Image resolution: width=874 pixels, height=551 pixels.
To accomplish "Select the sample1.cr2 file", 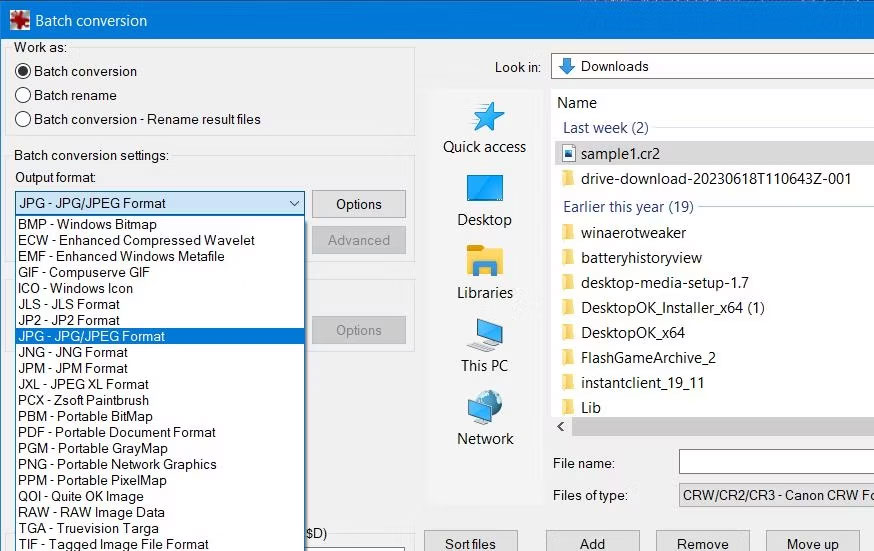I will (x=620, y=154).
